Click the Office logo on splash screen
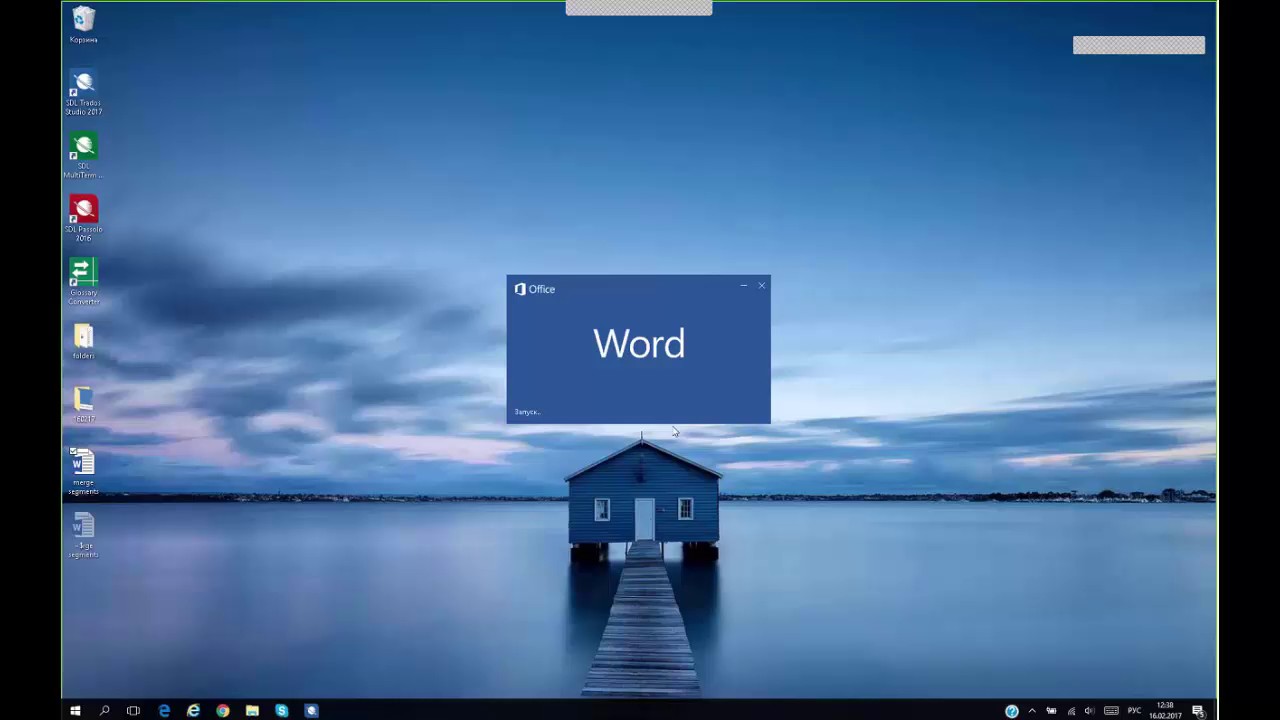Screen dimensions: 1280x720 [534, 289]
